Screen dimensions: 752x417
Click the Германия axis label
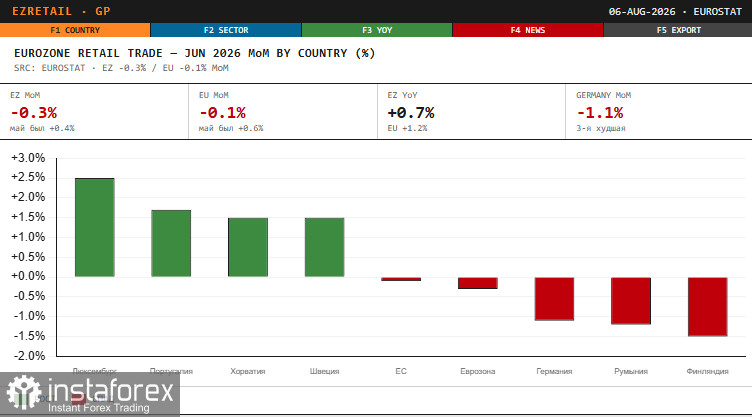(554, 371)
